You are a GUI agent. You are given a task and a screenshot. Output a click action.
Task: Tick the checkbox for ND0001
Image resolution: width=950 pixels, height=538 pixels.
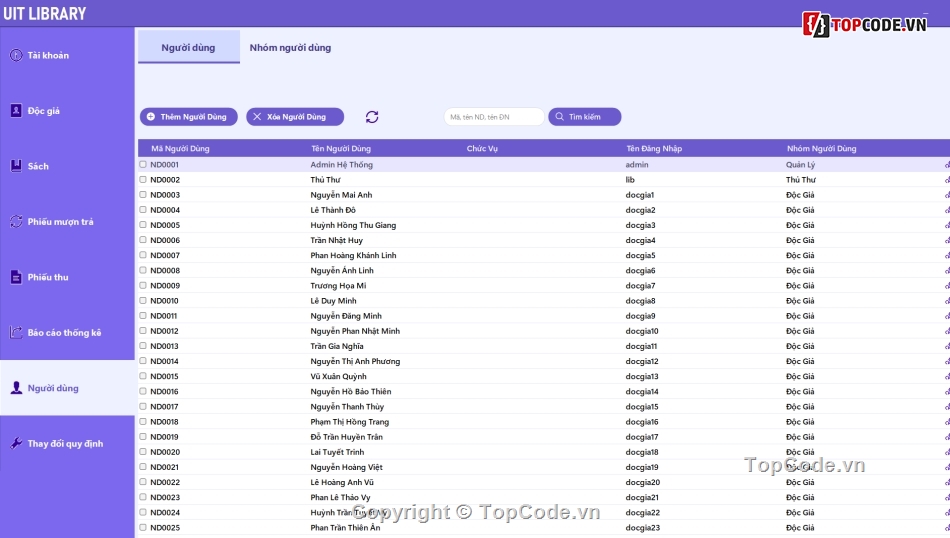click(143, 165)
